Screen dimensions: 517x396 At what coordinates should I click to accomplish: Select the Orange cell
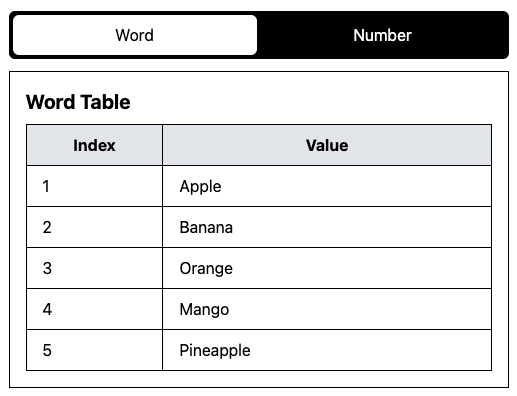[327, 268]
